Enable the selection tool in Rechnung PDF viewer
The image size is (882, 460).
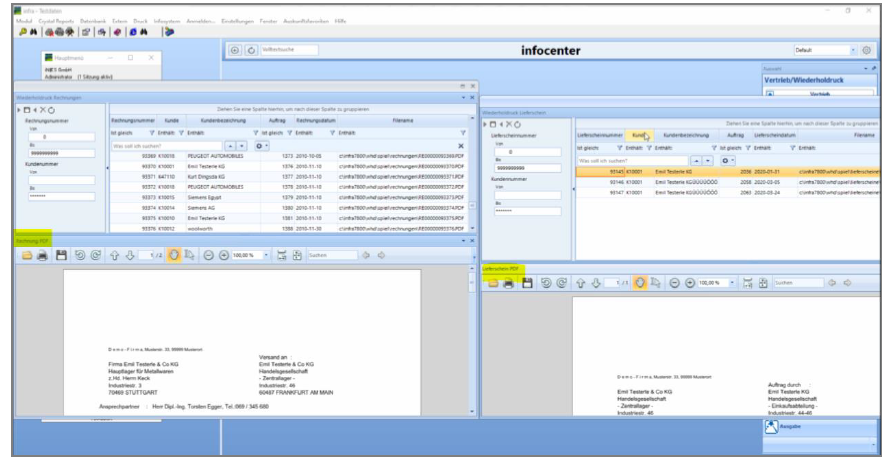(x=189, y=256)
